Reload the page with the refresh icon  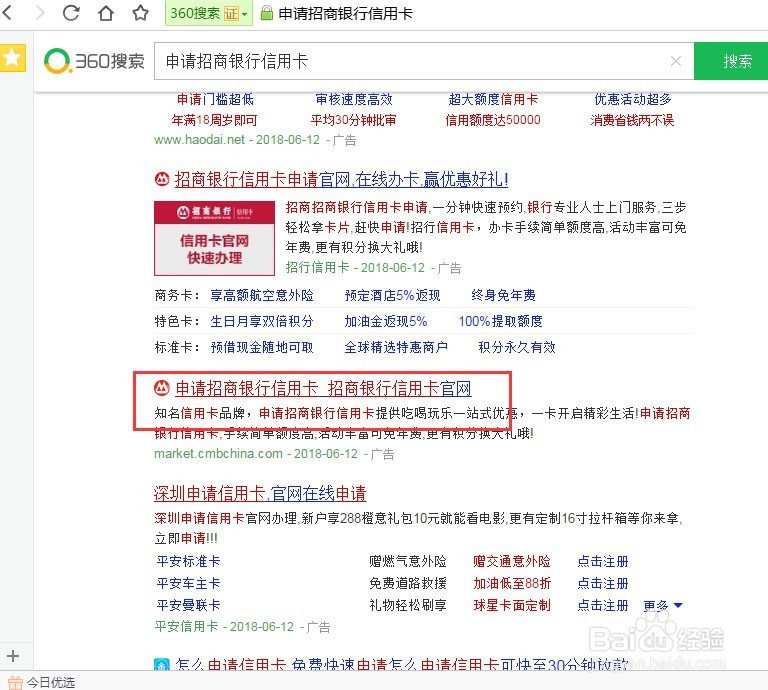72,13
